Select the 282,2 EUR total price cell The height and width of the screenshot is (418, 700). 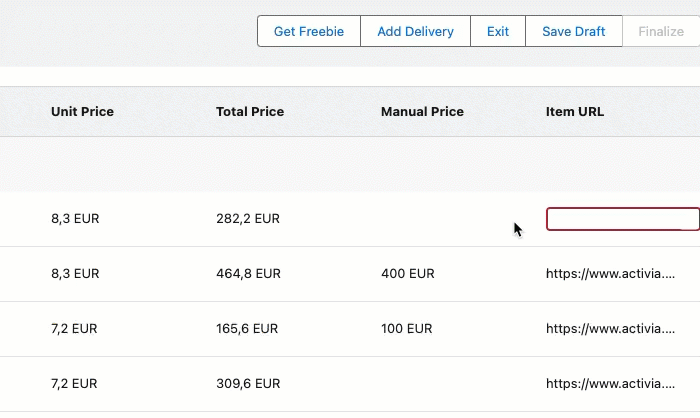[248, 219]
